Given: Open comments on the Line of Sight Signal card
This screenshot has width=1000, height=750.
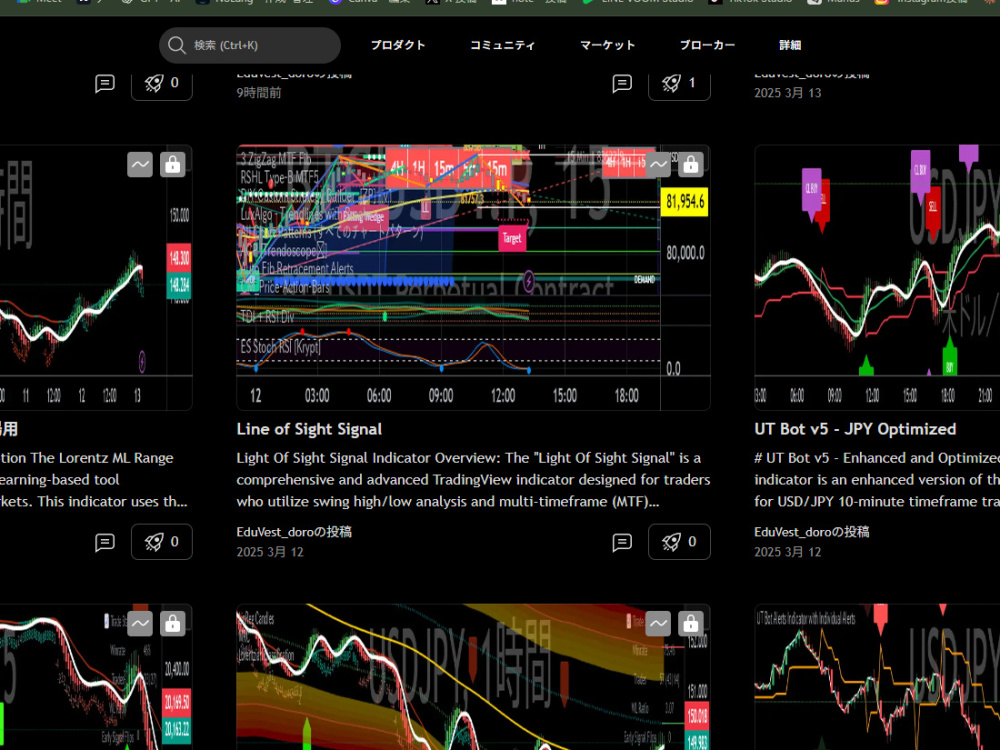Looking at the screenshot, I should pos(622,542).
